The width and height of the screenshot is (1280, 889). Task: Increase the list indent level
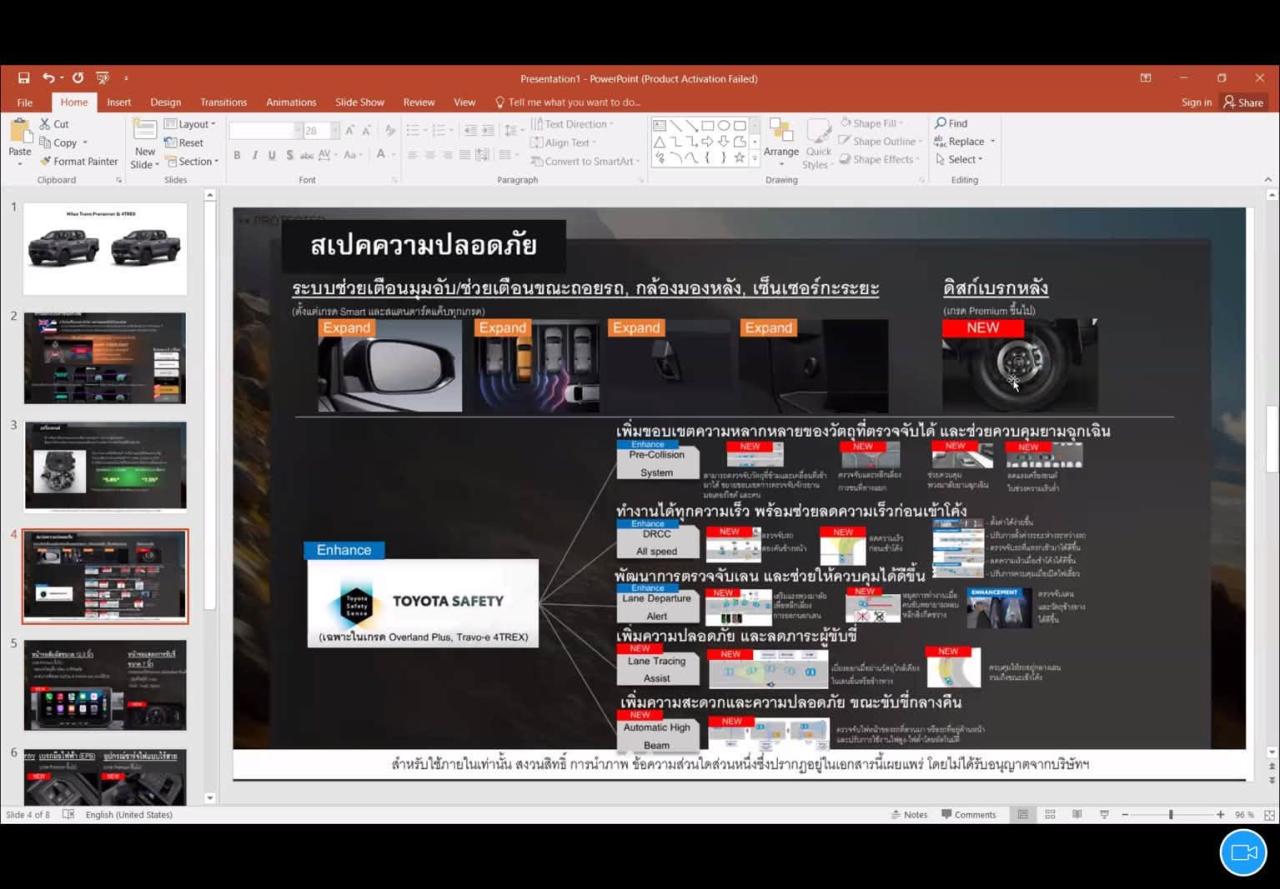(488, 131)
